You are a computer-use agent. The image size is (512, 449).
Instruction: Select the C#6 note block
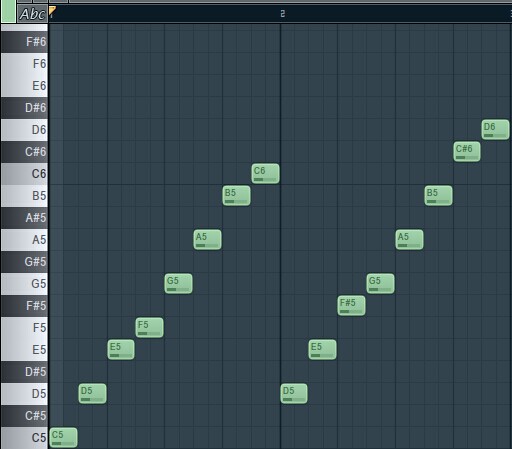click(467, 152)
